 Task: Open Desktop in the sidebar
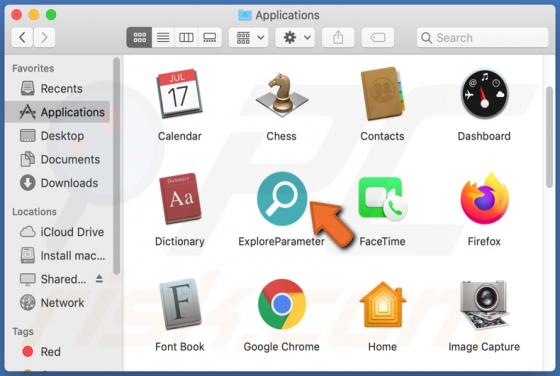pyautogui.click(x=57, y=136)
